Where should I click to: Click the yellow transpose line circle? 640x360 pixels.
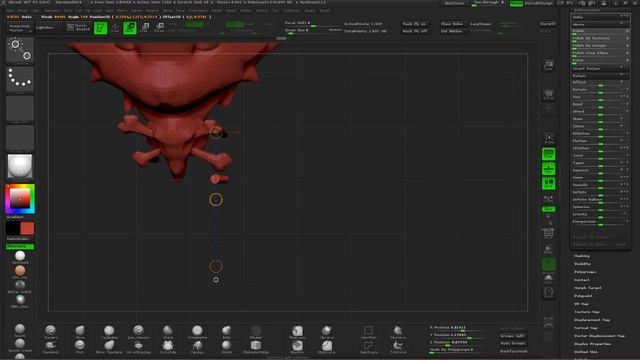tap(216, 200)
